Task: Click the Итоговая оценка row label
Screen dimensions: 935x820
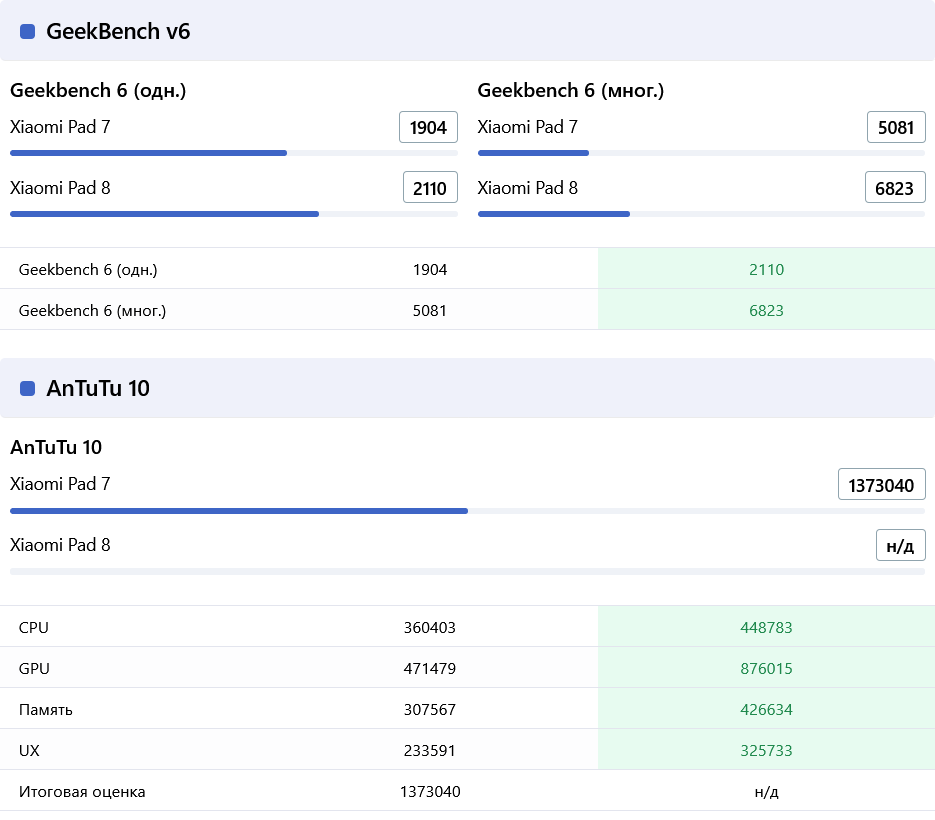Action: click(82, 791)
